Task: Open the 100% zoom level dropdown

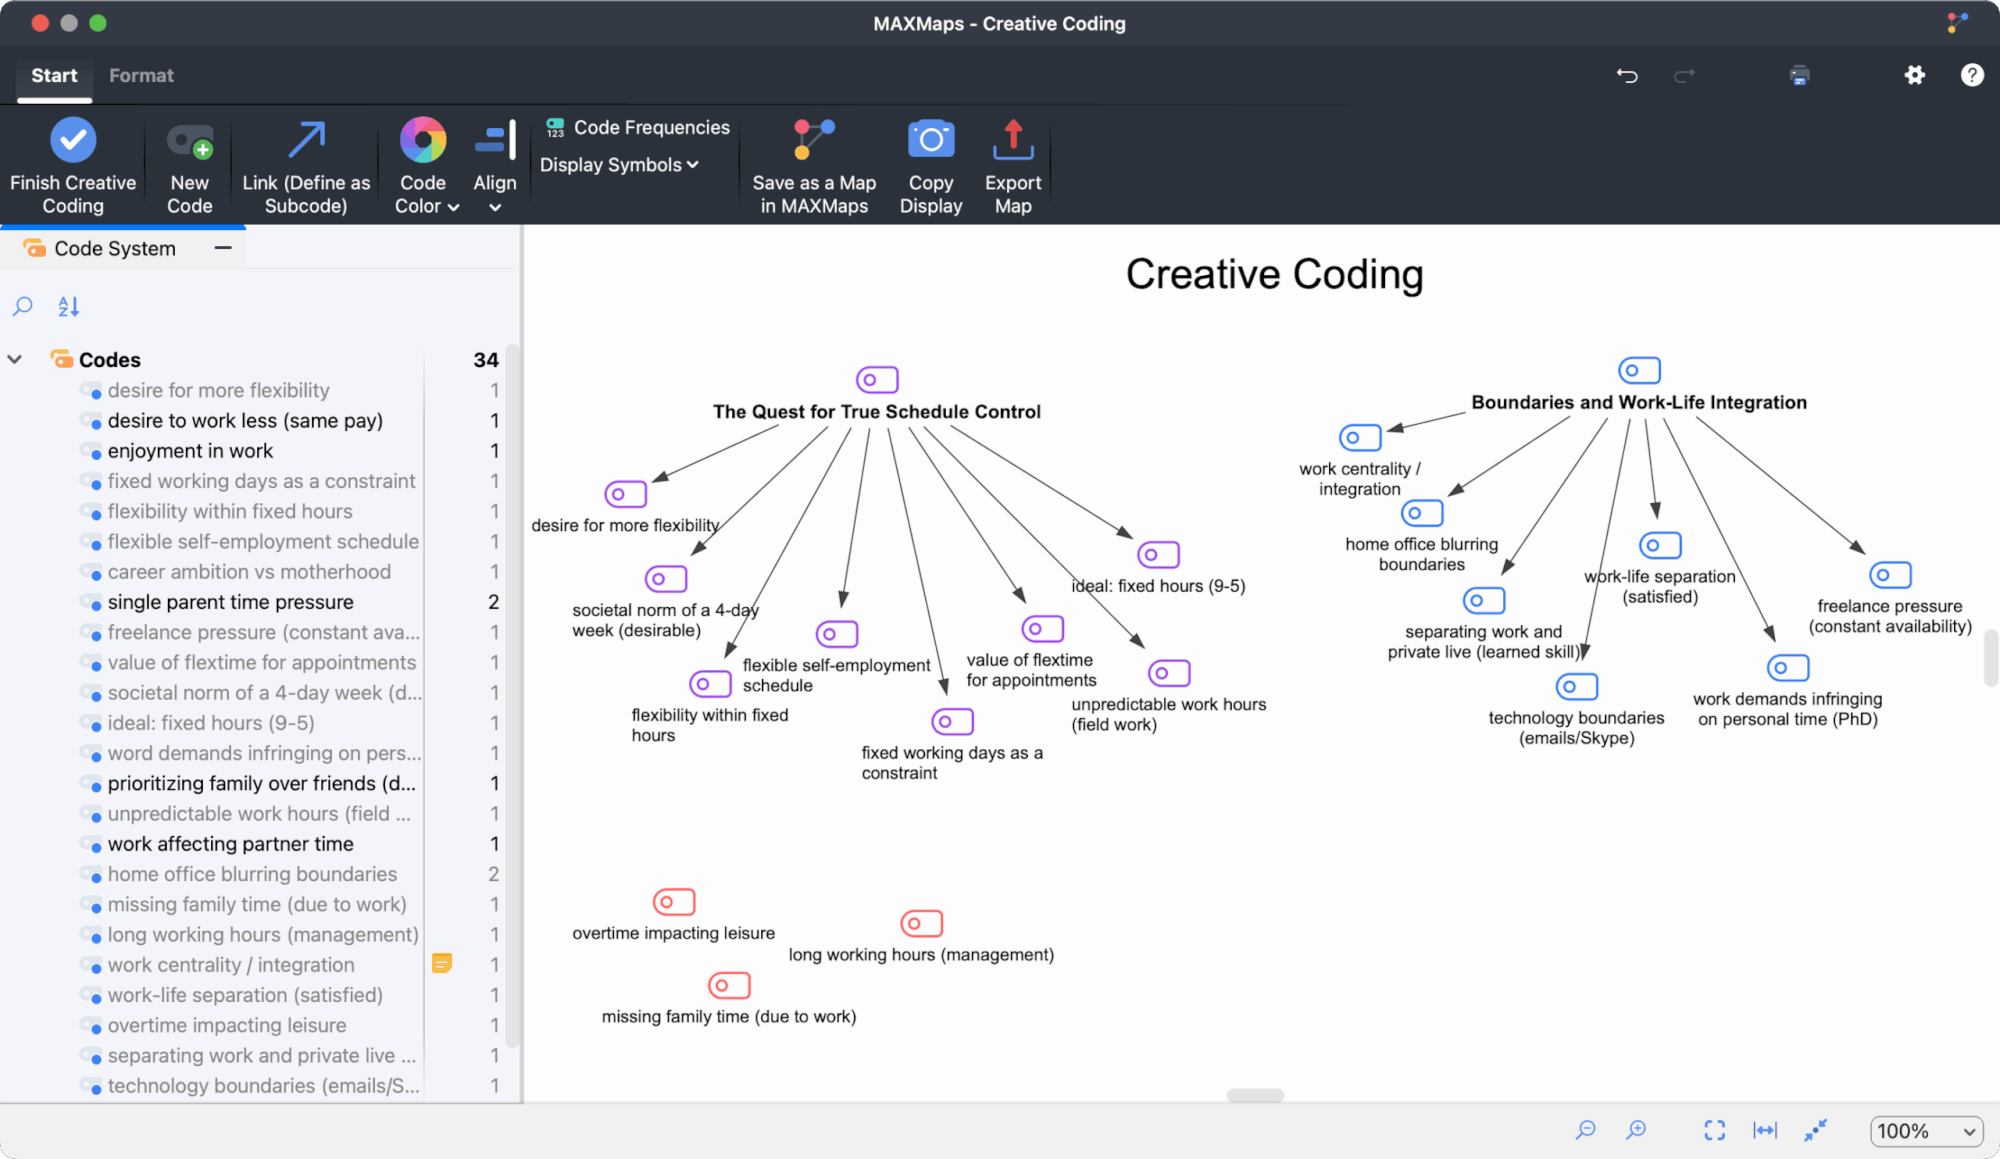Action: pyautogui.click(x=1926, y=1131)
